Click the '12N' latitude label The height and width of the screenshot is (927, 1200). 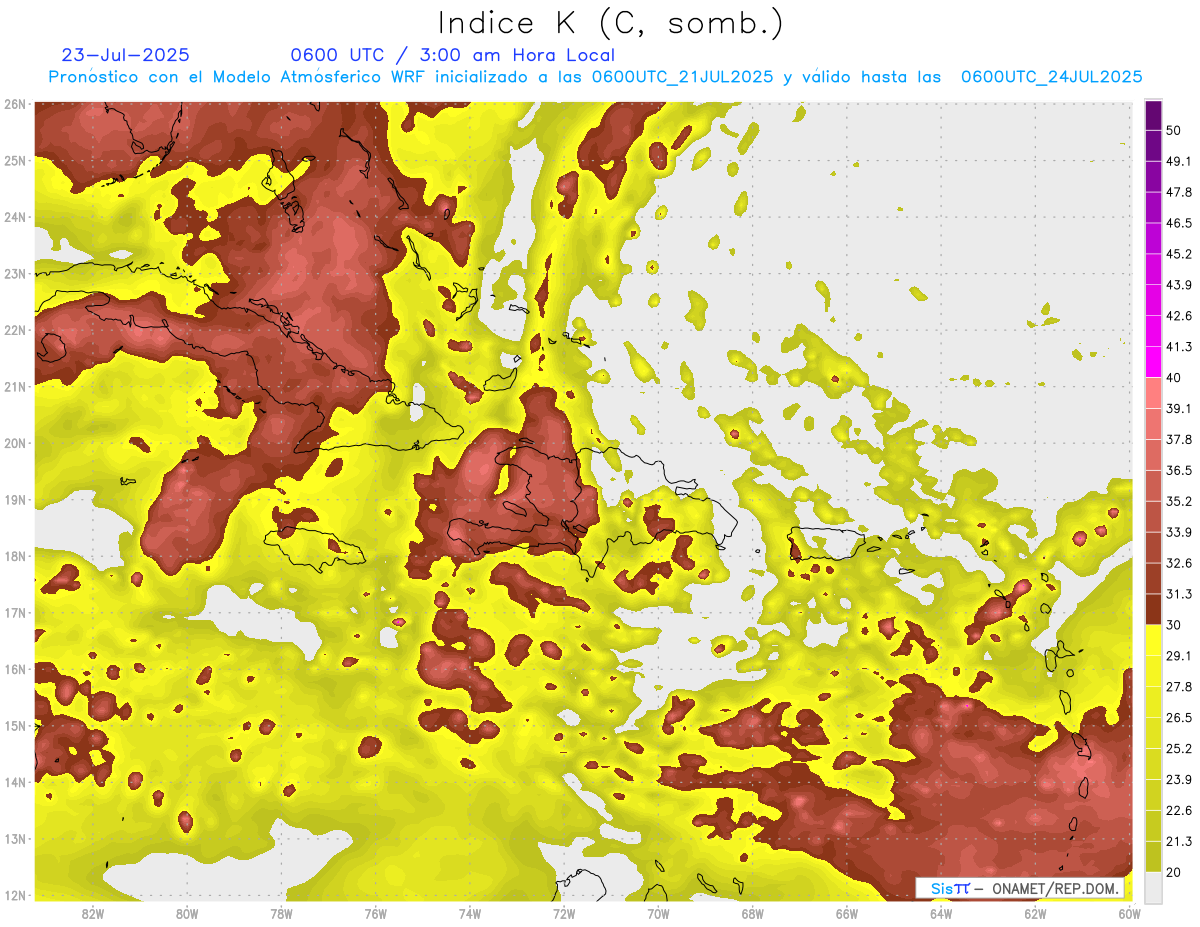15,895
